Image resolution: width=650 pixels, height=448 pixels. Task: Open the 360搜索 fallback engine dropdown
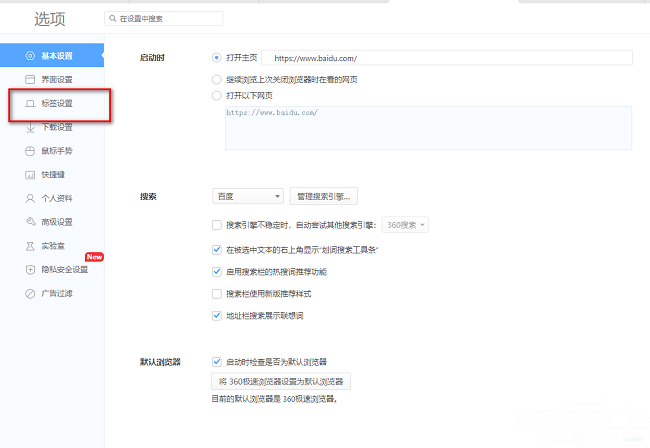tap(405, 225)
